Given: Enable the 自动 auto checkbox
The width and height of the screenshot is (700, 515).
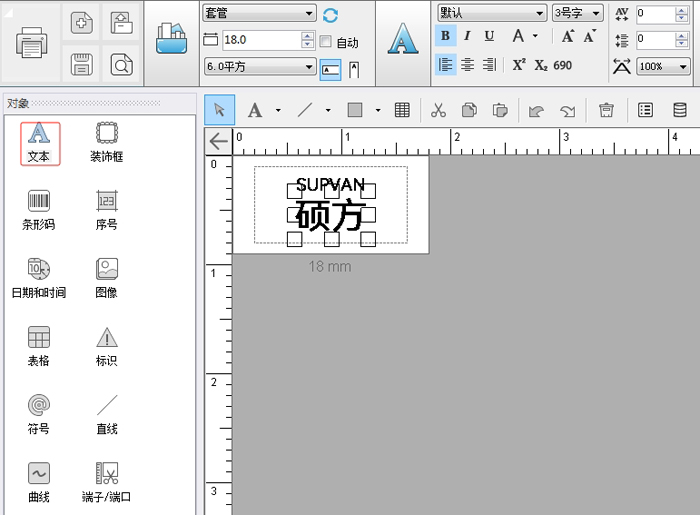Looking at the screenshot, I should pos(326,42).
